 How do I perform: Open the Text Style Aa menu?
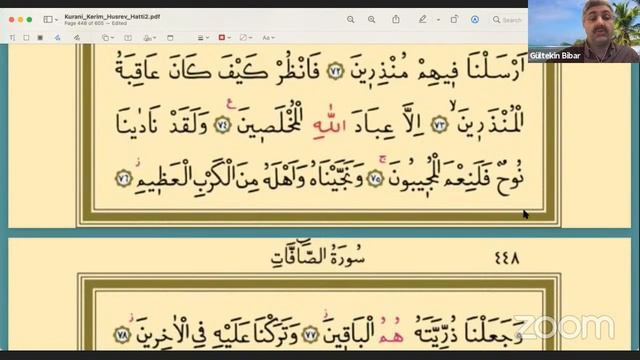click(x=268, y=38)
